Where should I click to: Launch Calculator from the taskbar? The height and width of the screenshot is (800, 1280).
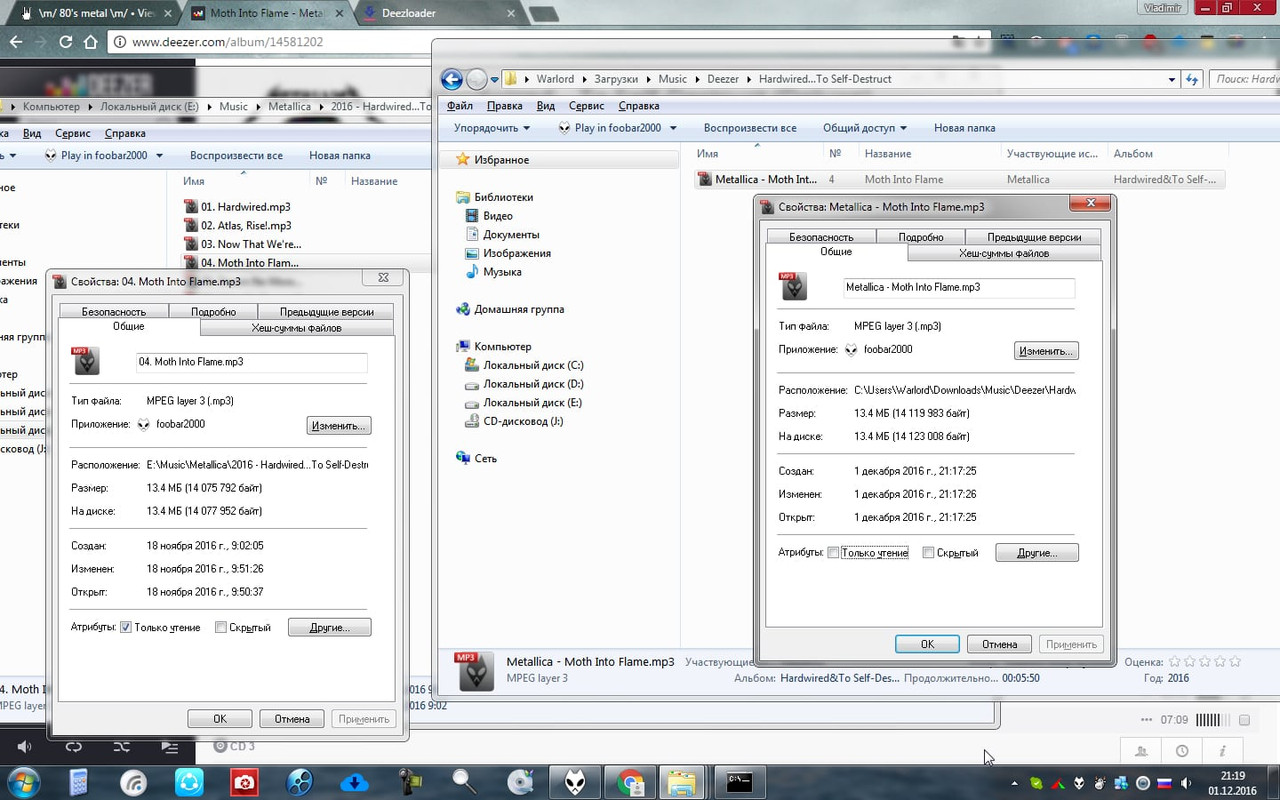coord(78,781)
